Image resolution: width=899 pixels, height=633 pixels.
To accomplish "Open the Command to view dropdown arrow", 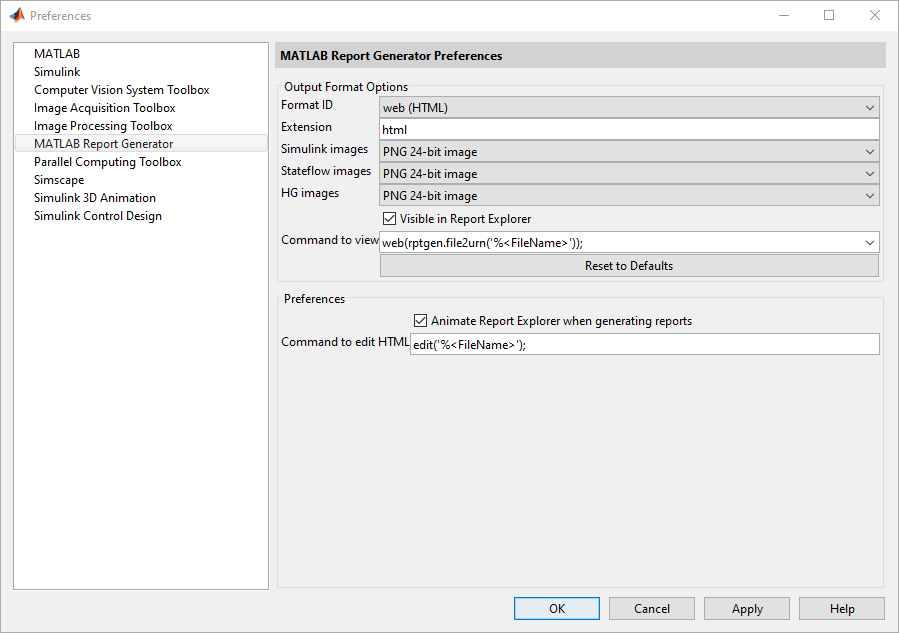I will (x=869, y=243).
